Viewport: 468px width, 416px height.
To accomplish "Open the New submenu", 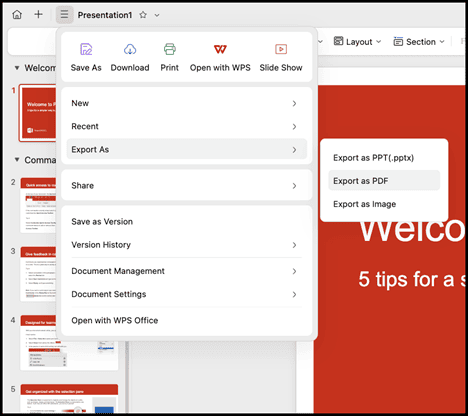I will point(187,103).
